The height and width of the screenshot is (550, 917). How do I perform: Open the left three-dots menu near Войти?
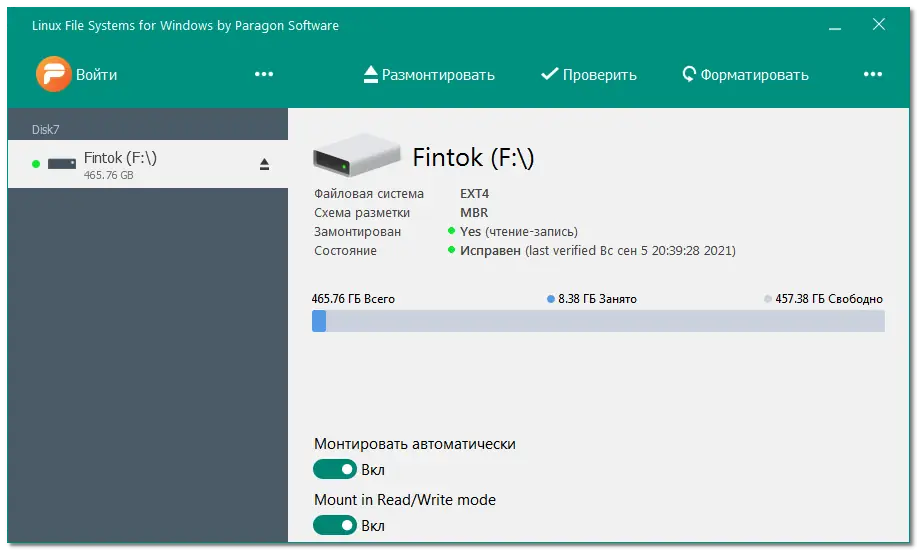point(264,74)
